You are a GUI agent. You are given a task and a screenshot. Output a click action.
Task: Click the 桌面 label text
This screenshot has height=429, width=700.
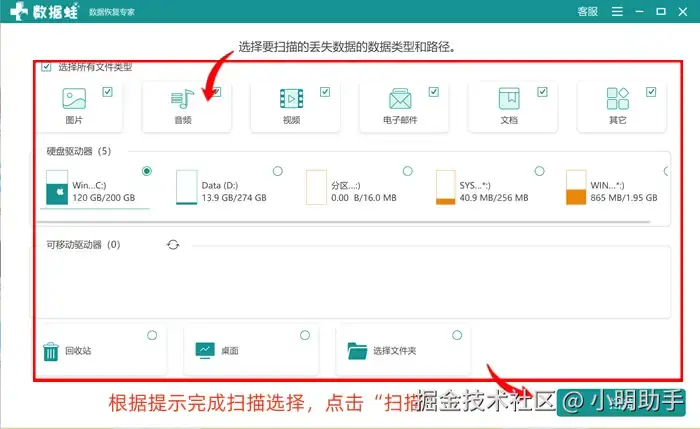(x=230, y=351)
